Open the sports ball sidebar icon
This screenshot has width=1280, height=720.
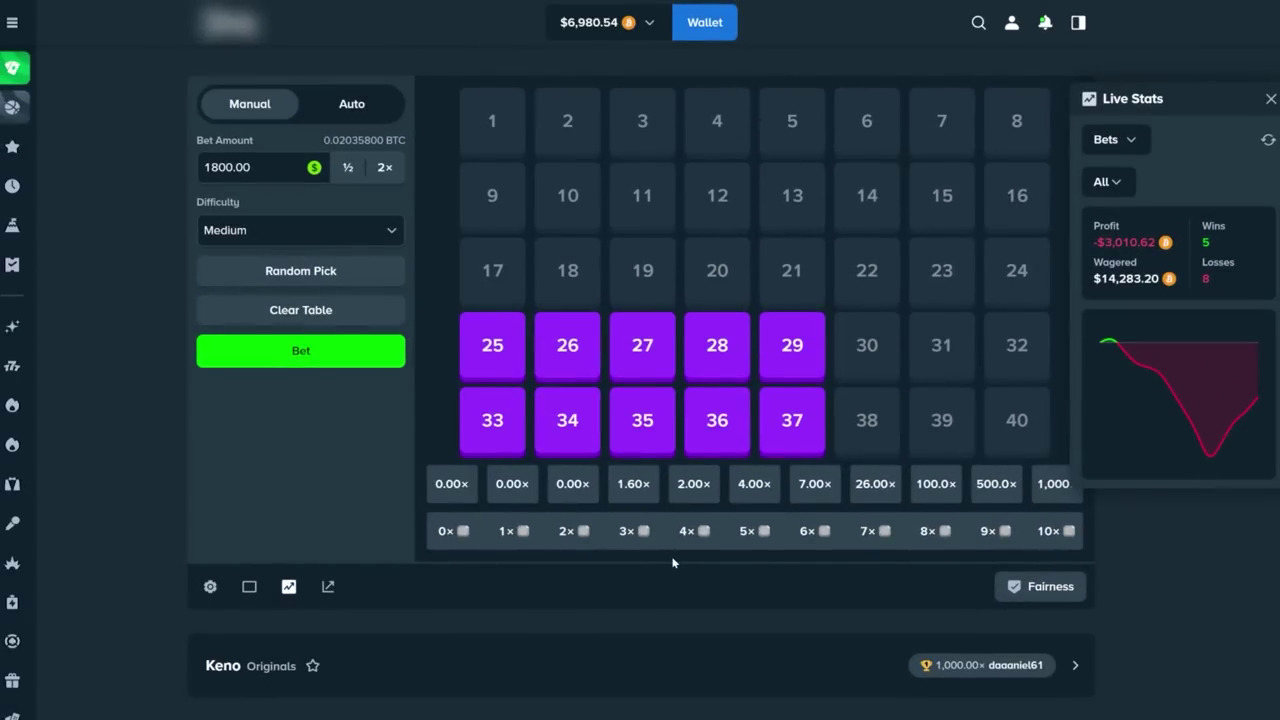pos(12,107)
